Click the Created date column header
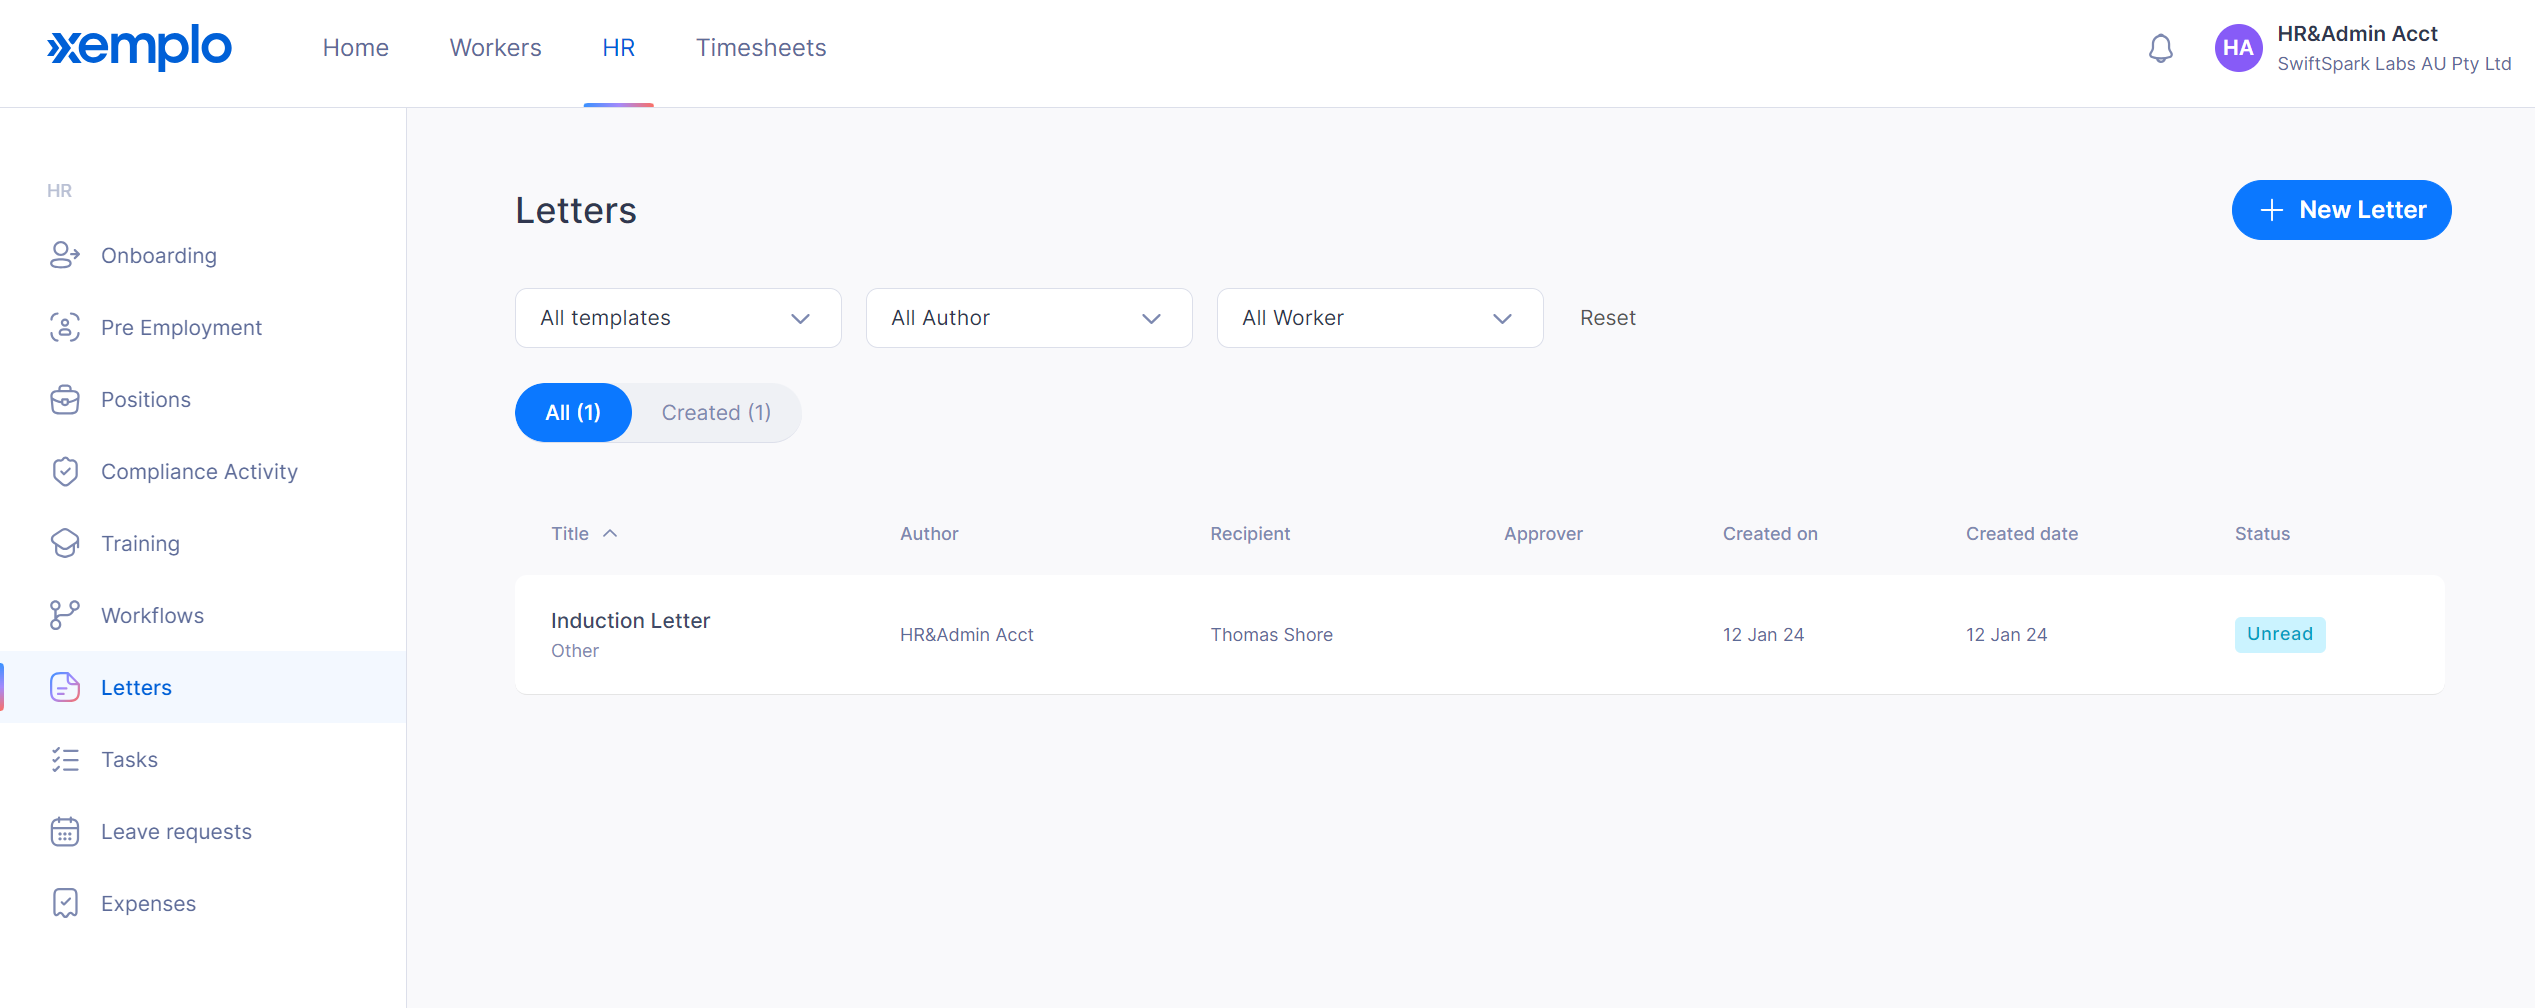The height and width of the screenshot is (1008, 2535). point(2021,534)
